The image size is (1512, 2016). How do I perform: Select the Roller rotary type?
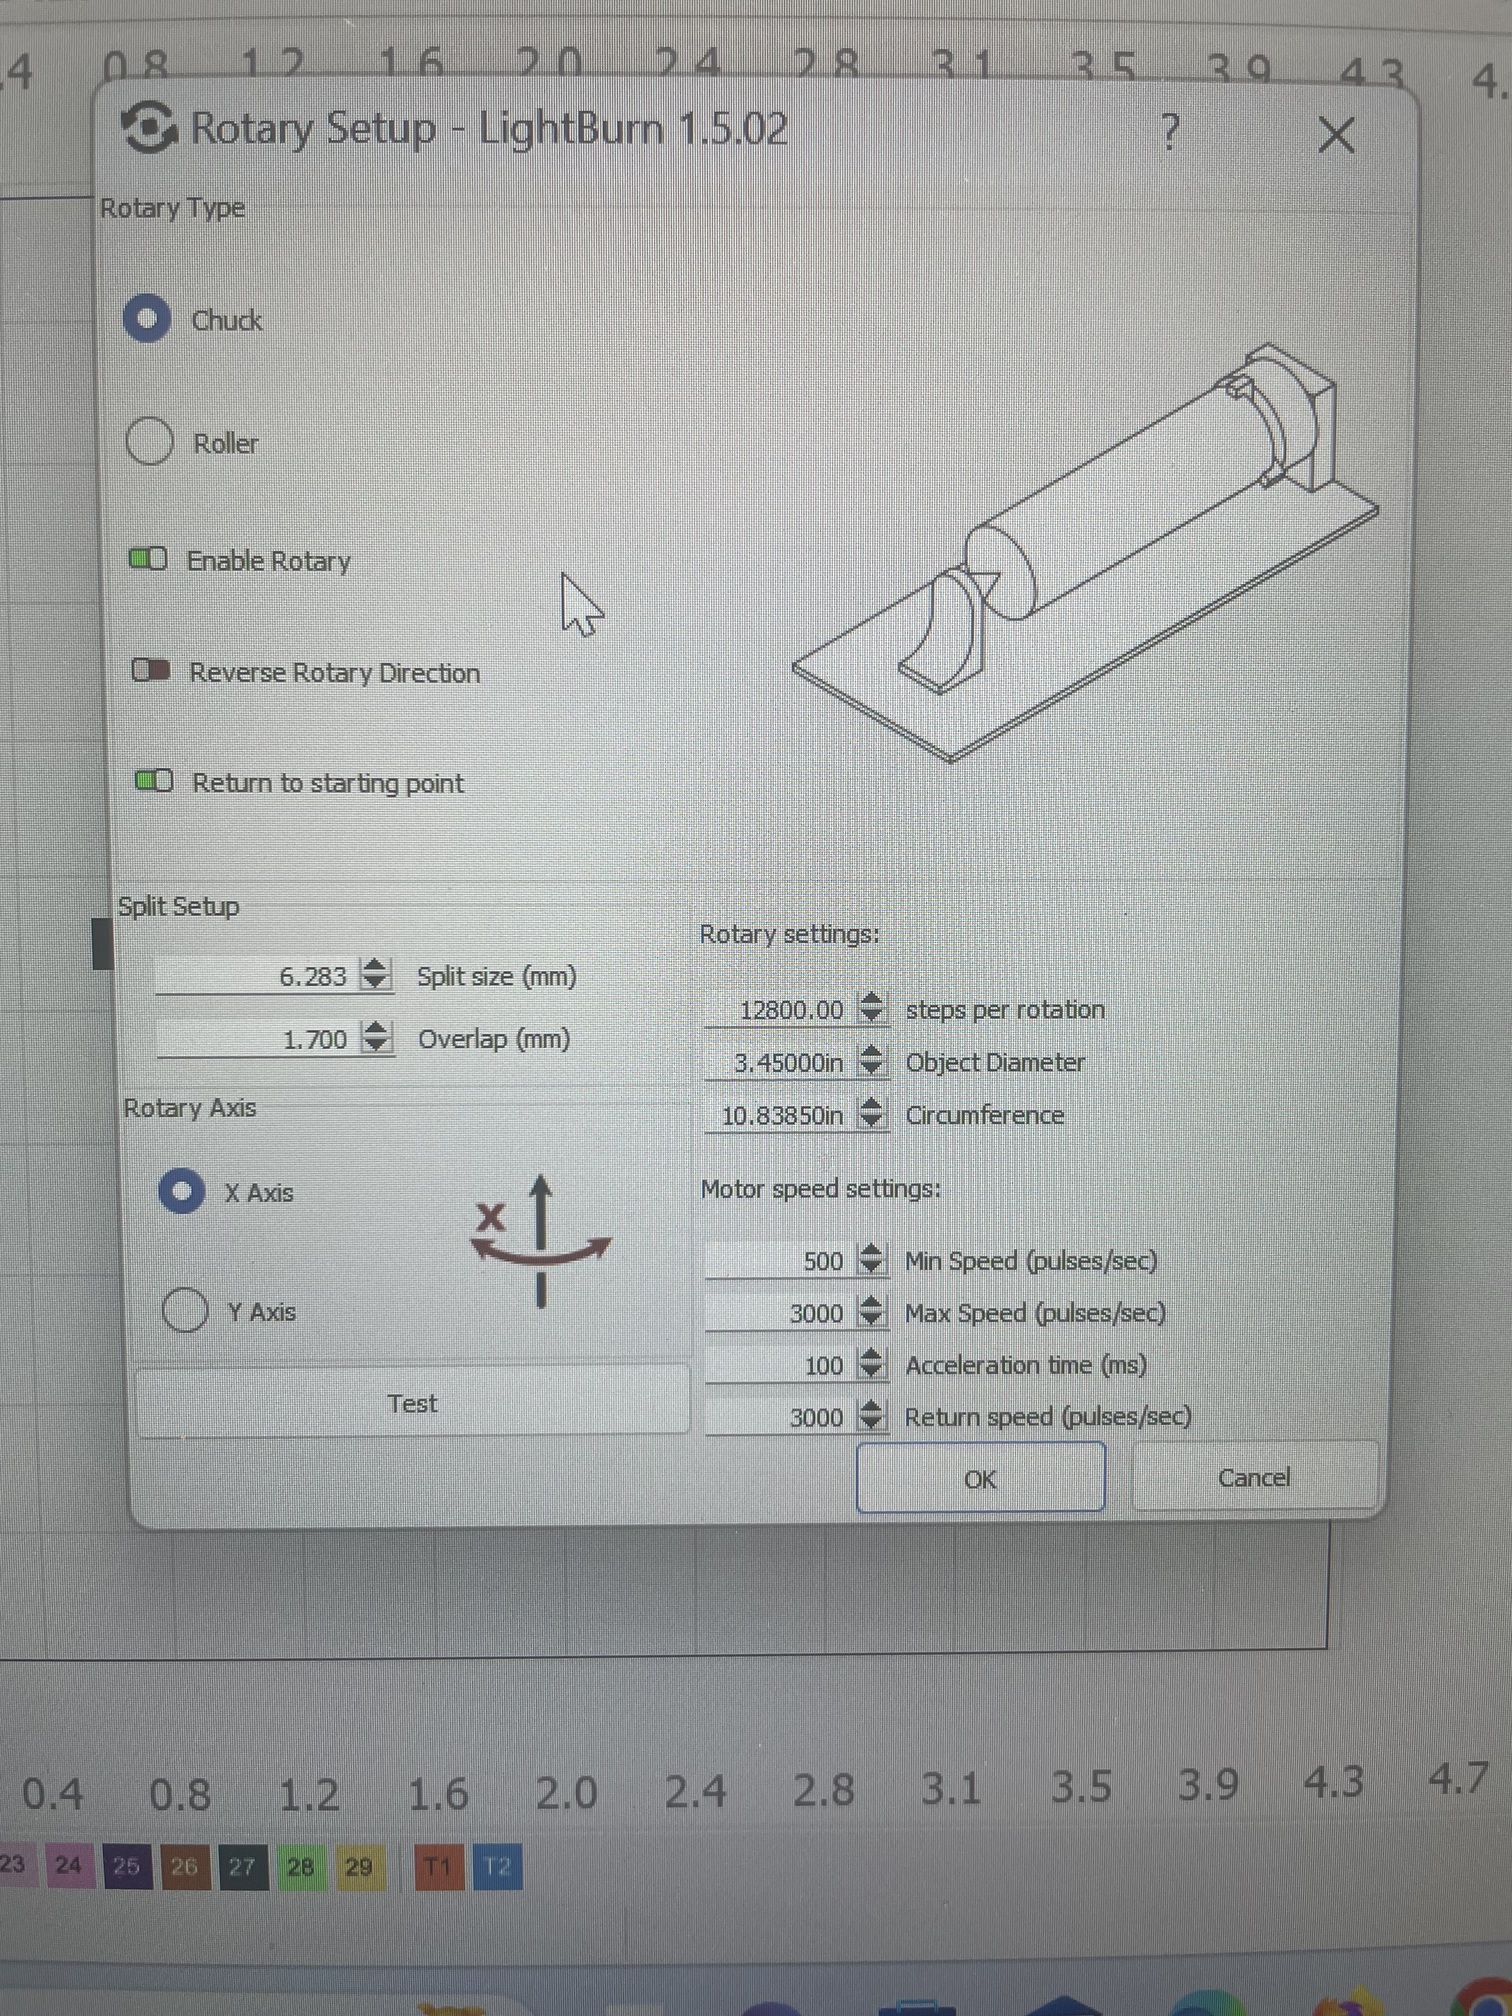tap(150, 441)
